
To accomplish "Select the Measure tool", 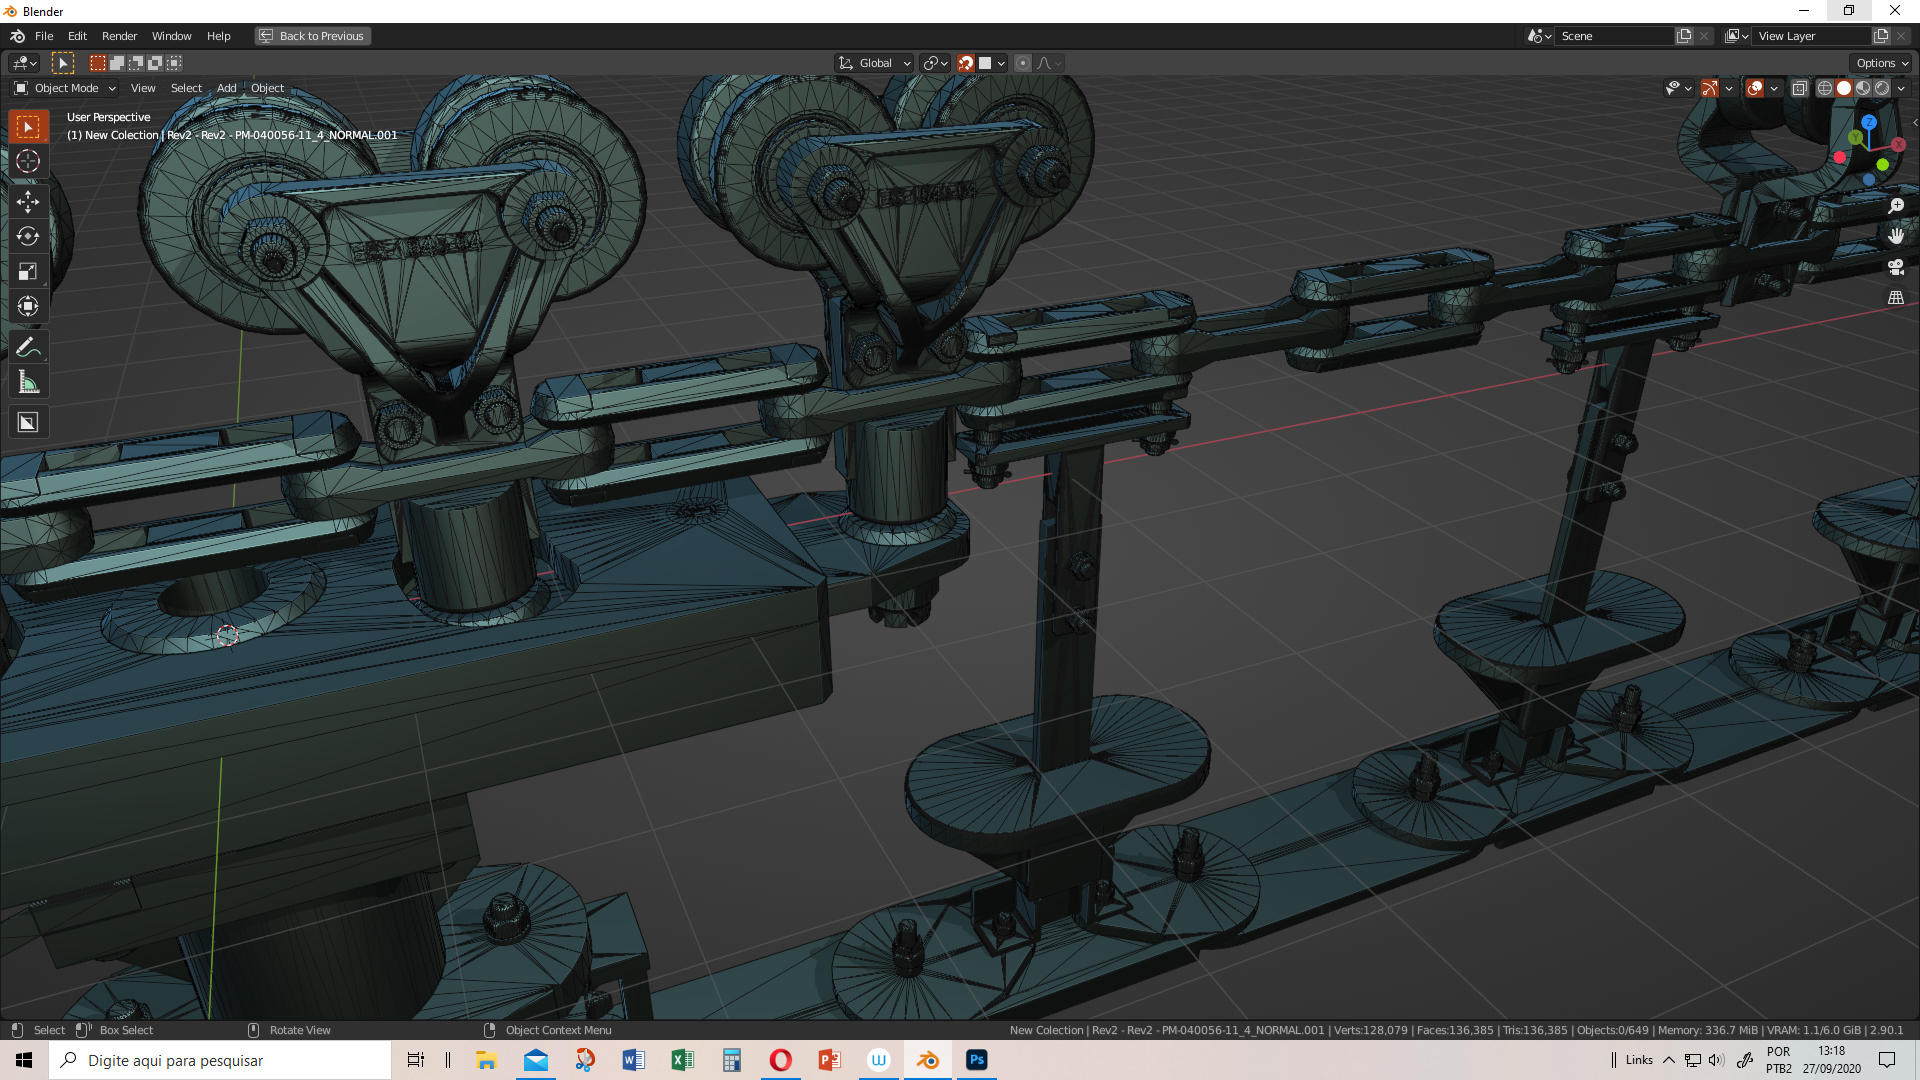I will 27,382.
